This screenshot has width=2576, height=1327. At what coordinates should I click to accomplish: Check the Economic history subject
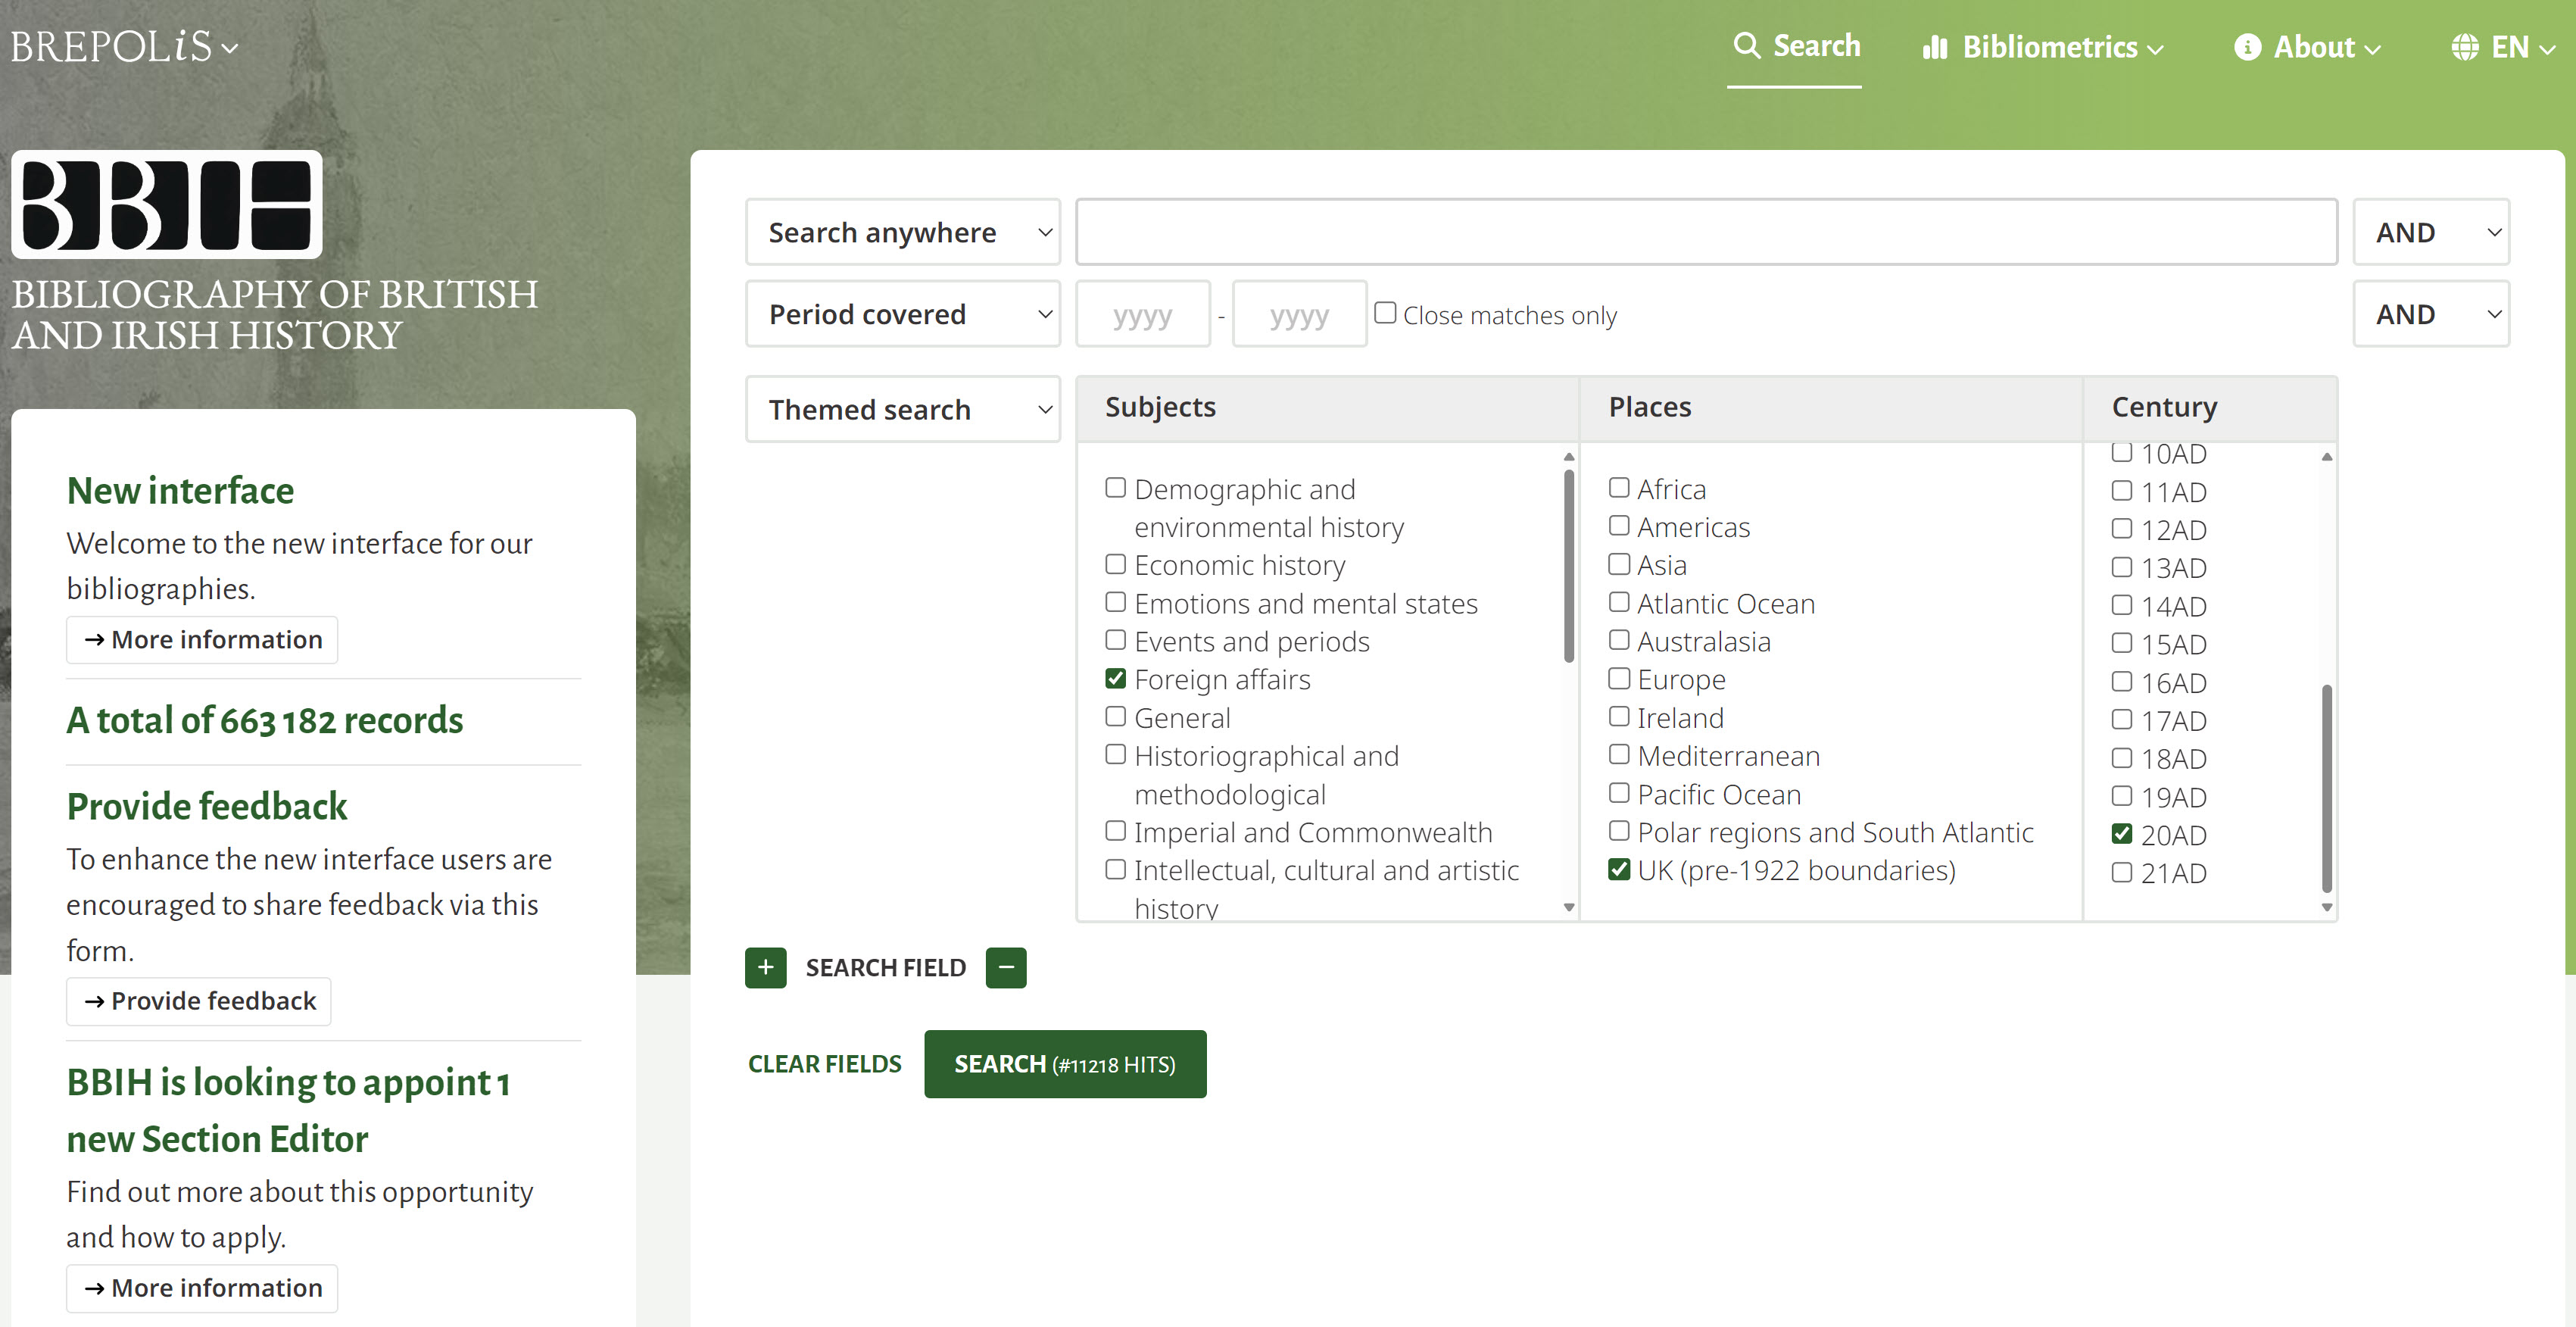click(x=1115, y=564)
